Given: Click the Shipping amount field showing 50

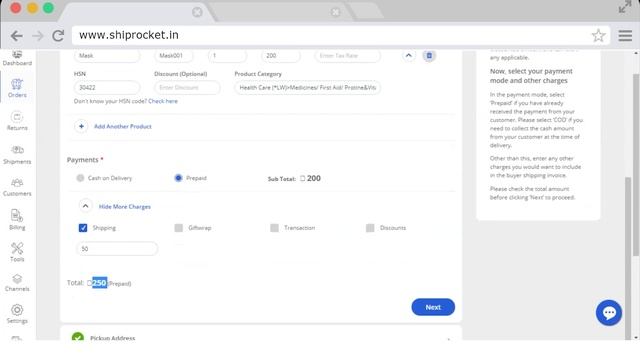Looking at the screenshot, I should pos(117,249).
